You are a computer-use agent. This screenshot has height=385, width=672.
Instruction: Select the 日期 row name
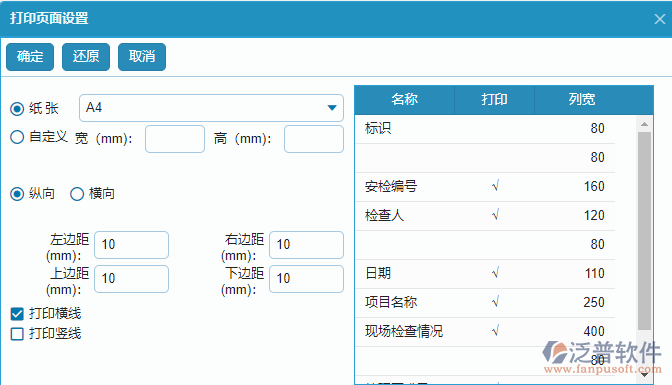(378, 273)
